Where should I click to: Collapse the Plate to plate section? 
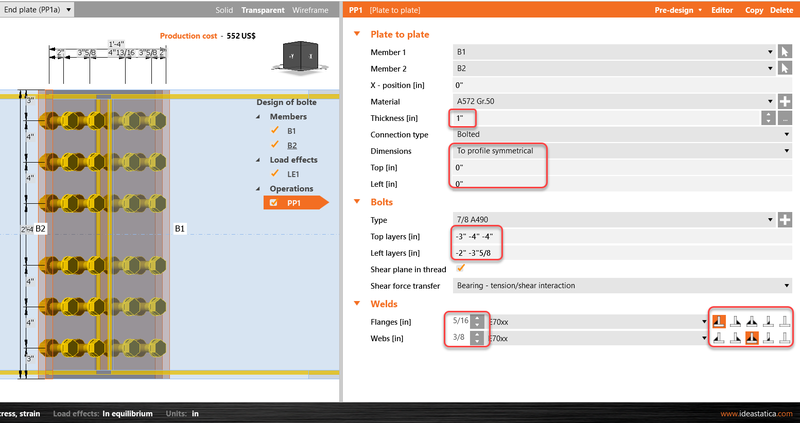click(358, 34)
